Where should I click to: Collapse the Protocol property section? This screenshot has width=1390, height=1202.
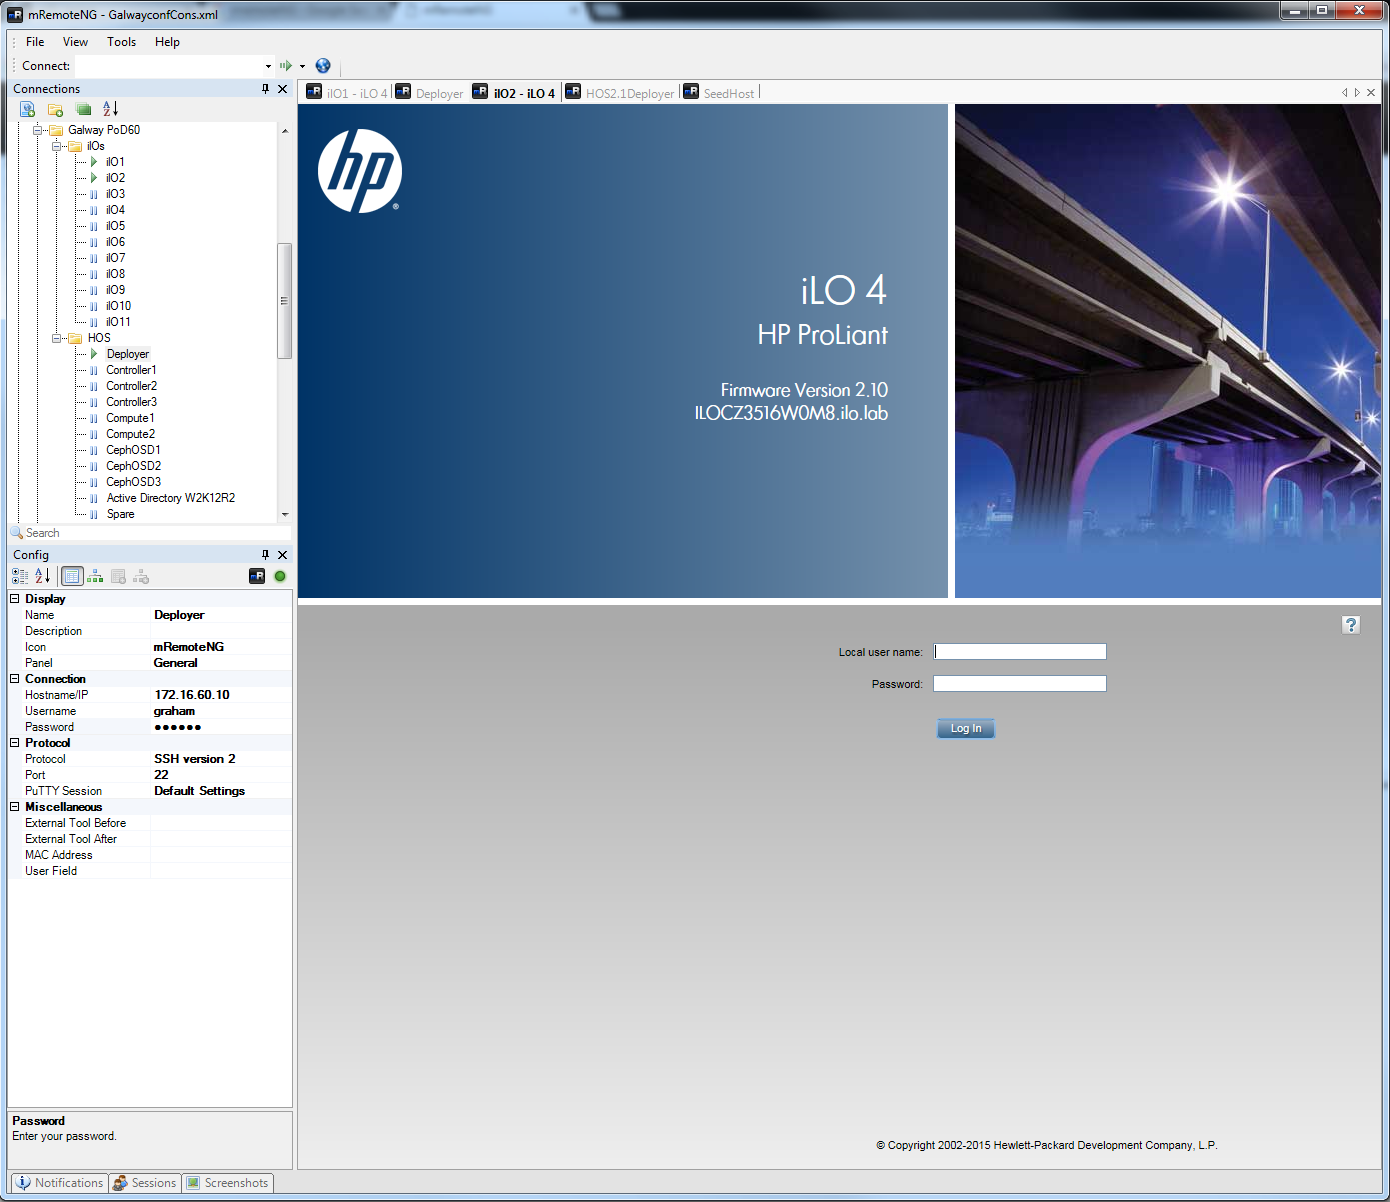15,743
